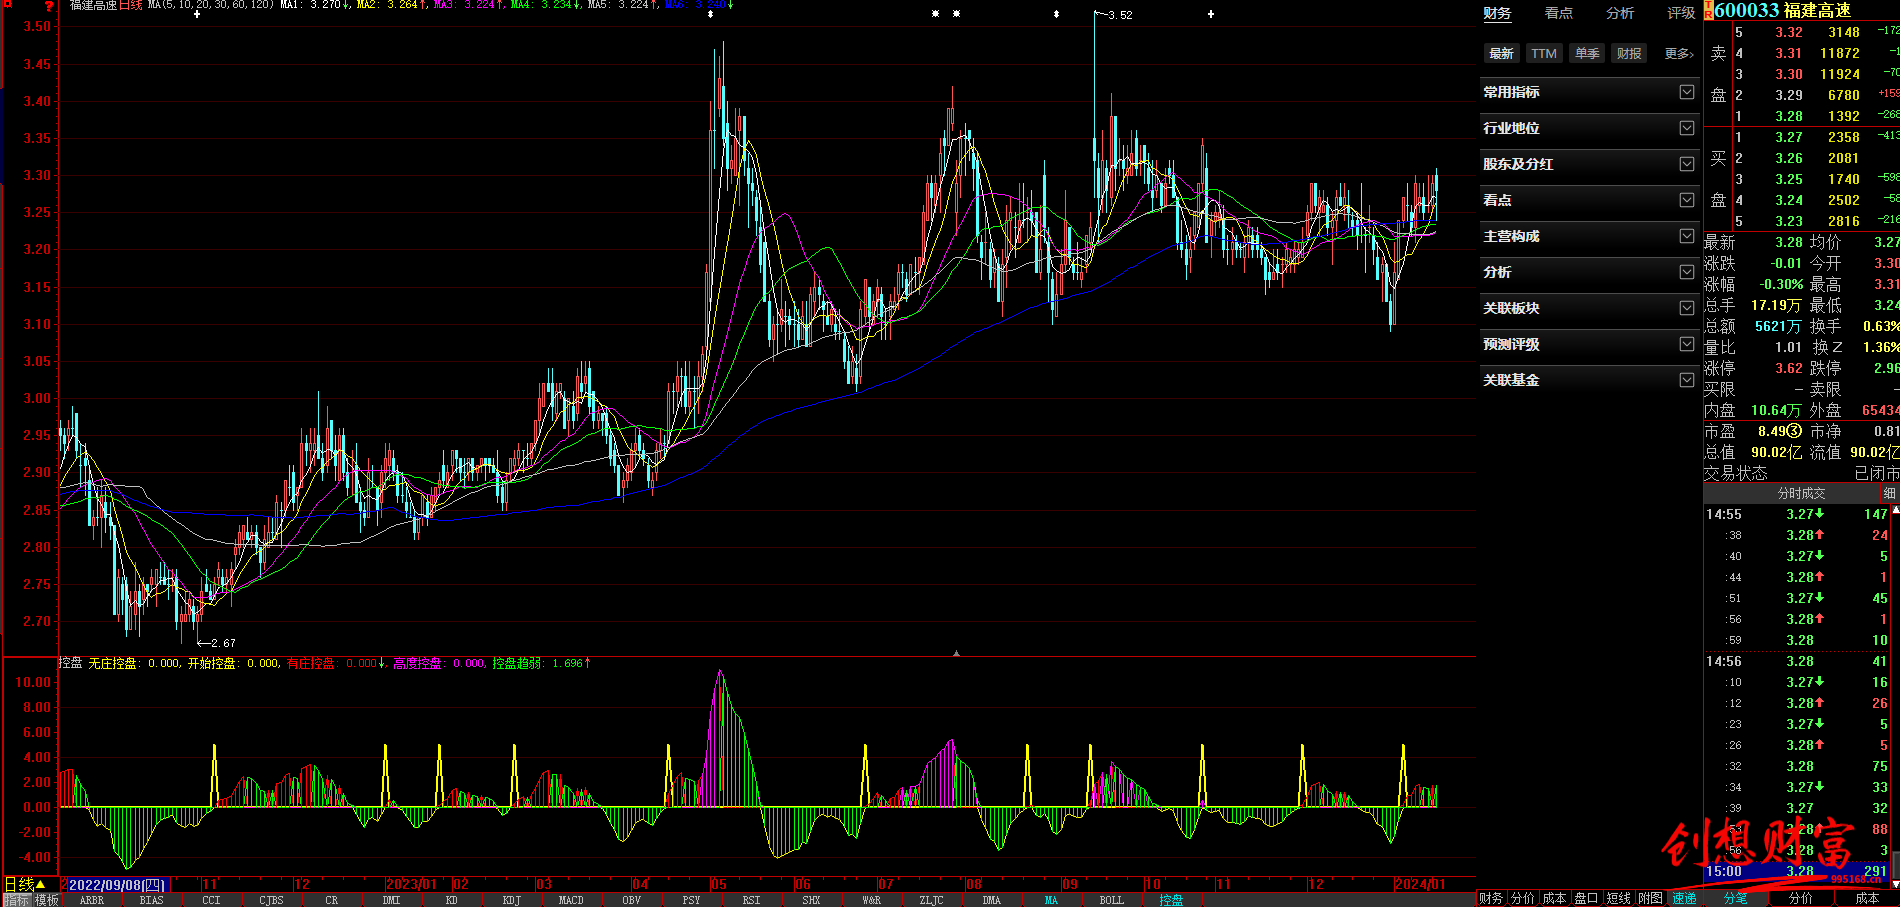Select the 控盘 indicator tab

pos(1171,900)
